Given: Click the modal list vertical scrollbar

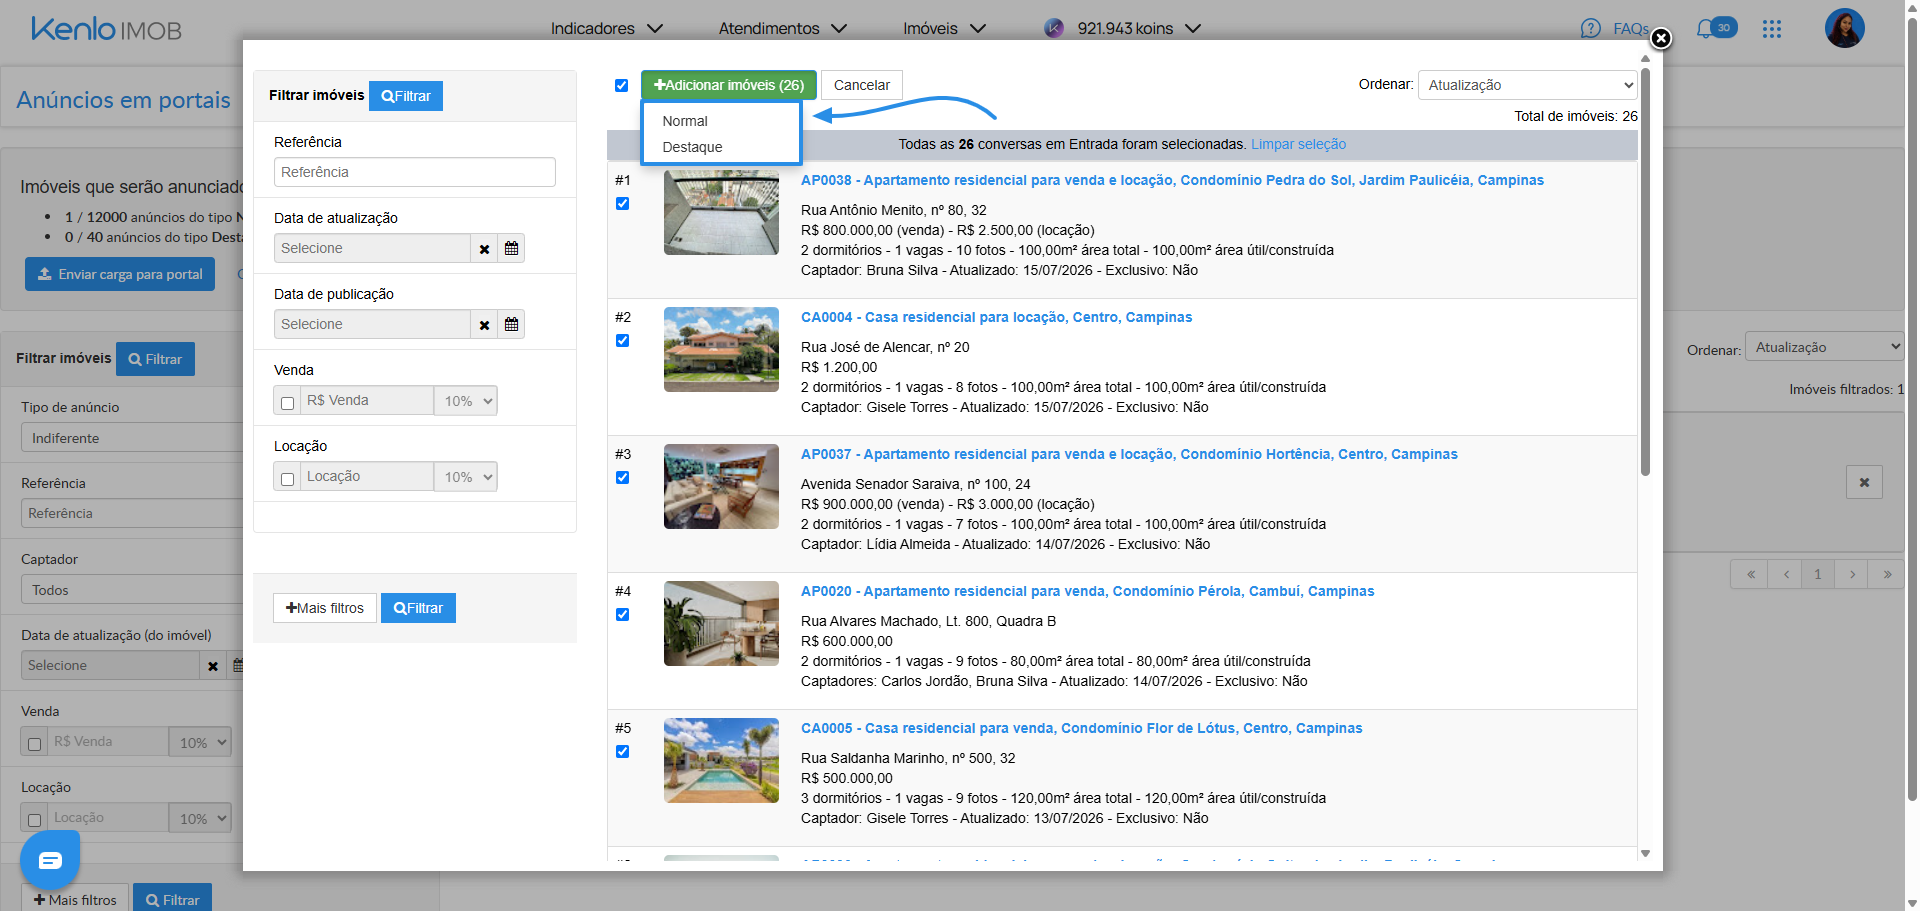Looking at the screenshot, I should click(1645, 272).
